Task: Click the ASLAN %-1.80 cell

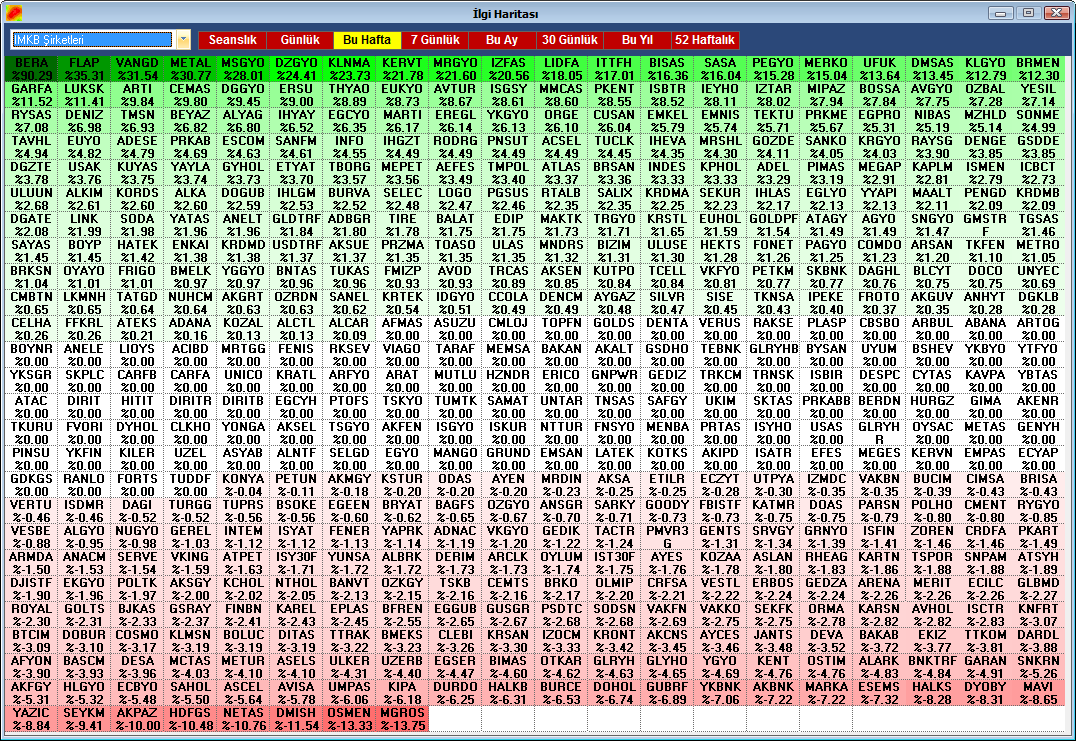Action: pyautogui.click(x=773, y=563)
